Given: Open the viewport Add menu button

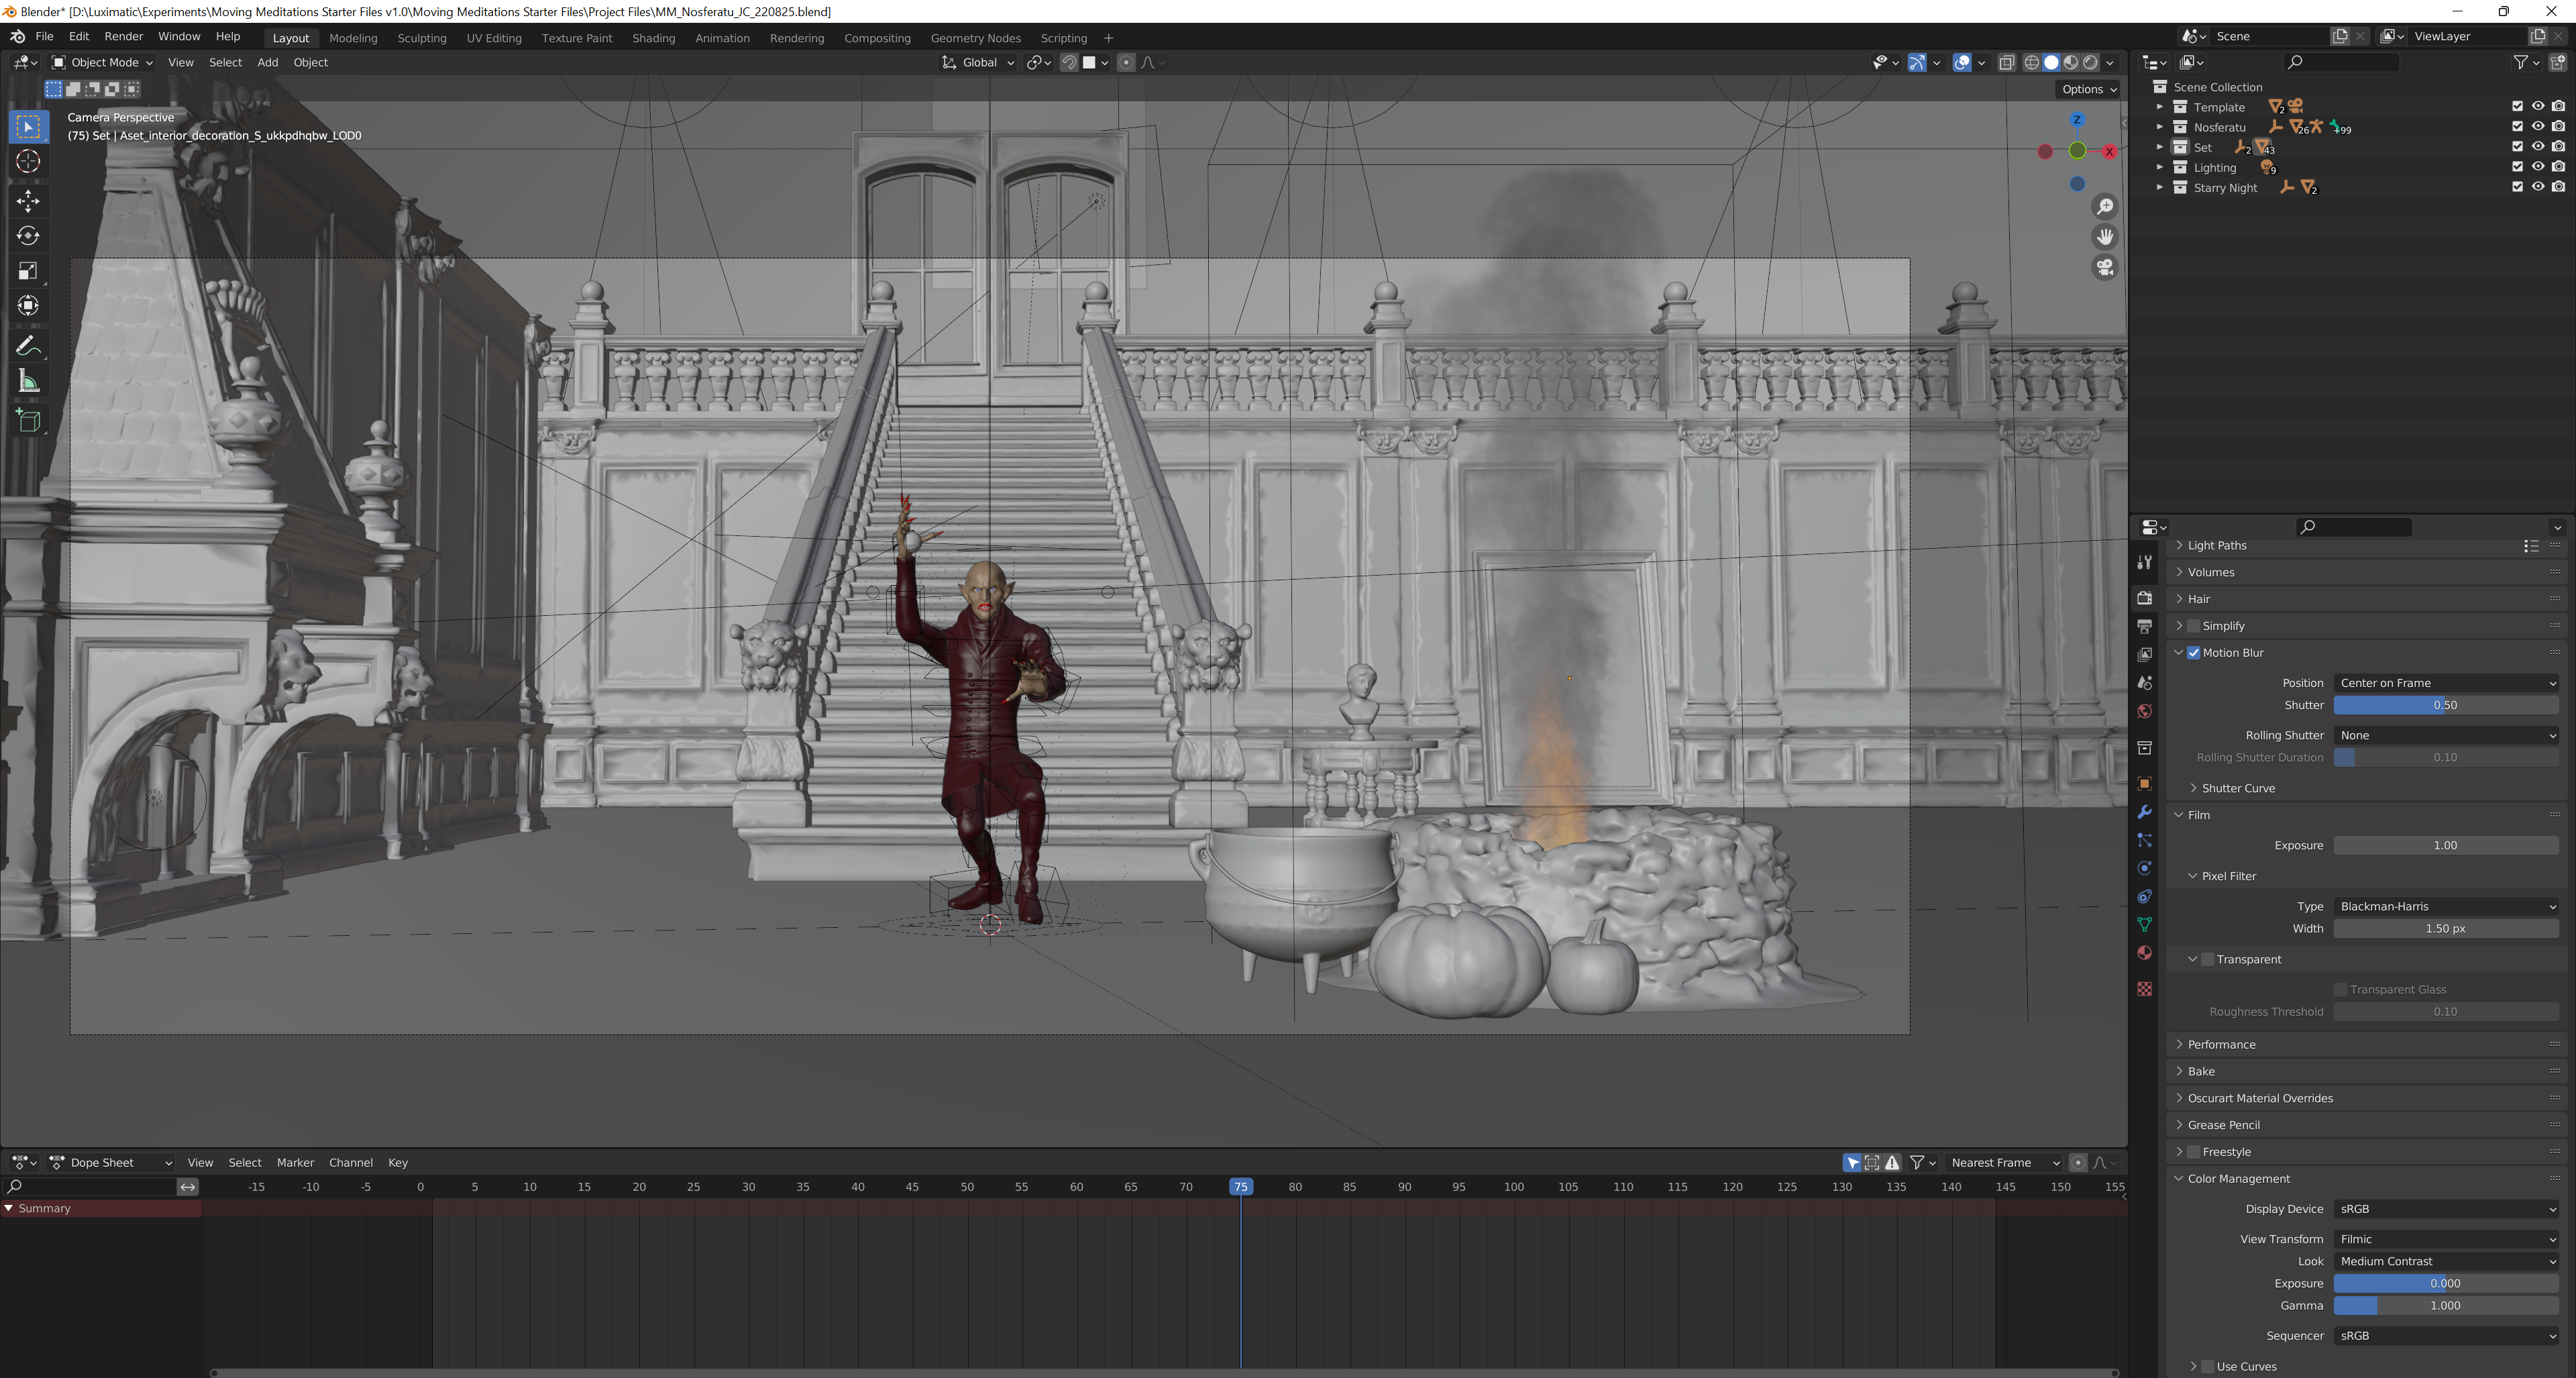Looking at the screenshot, I should [x=267, y=62].
